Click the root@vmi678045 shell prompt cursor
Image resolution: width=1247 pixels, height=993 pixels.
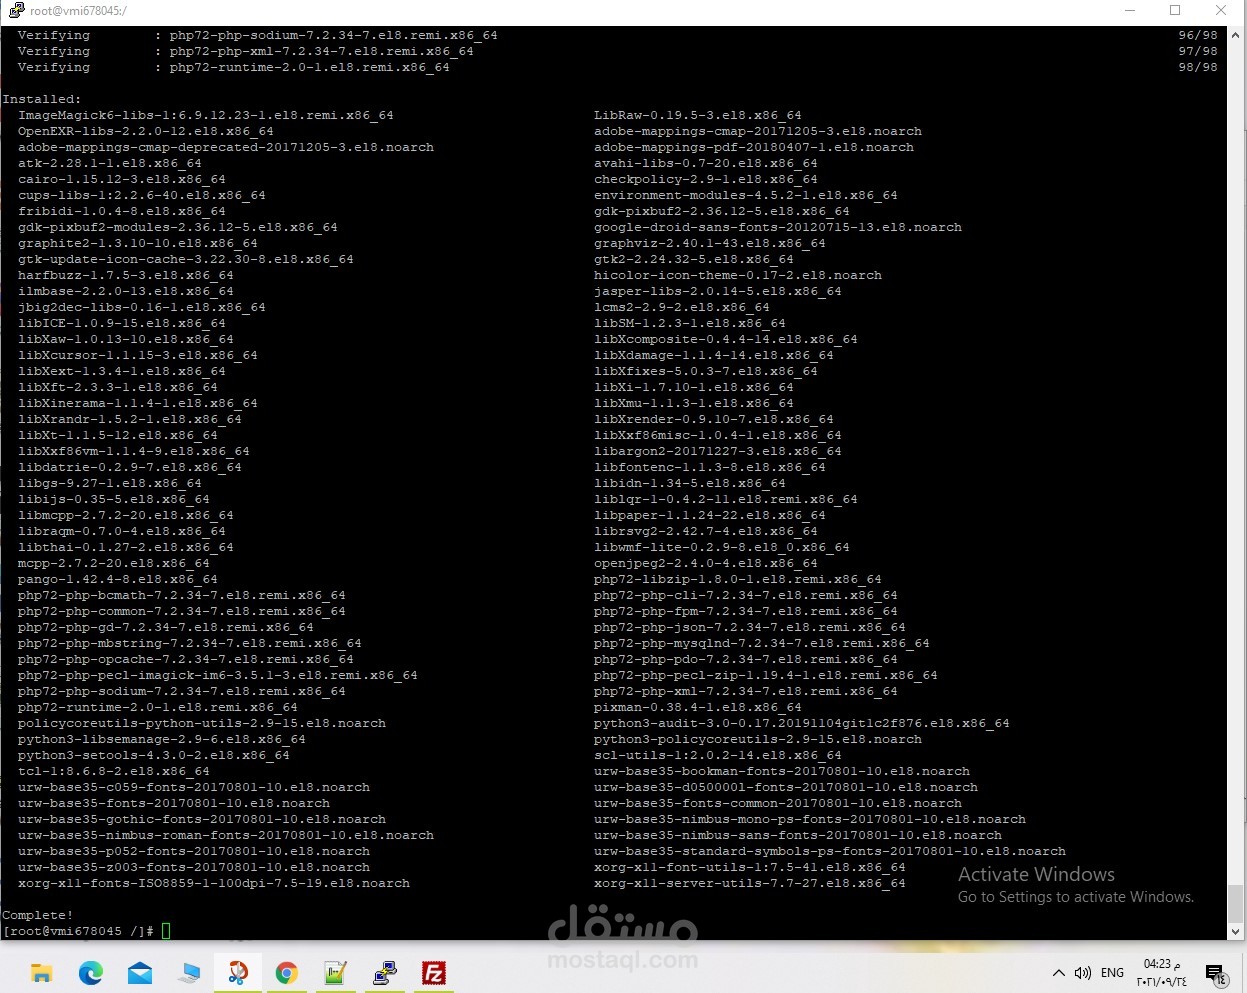click(x=166, y=931)
